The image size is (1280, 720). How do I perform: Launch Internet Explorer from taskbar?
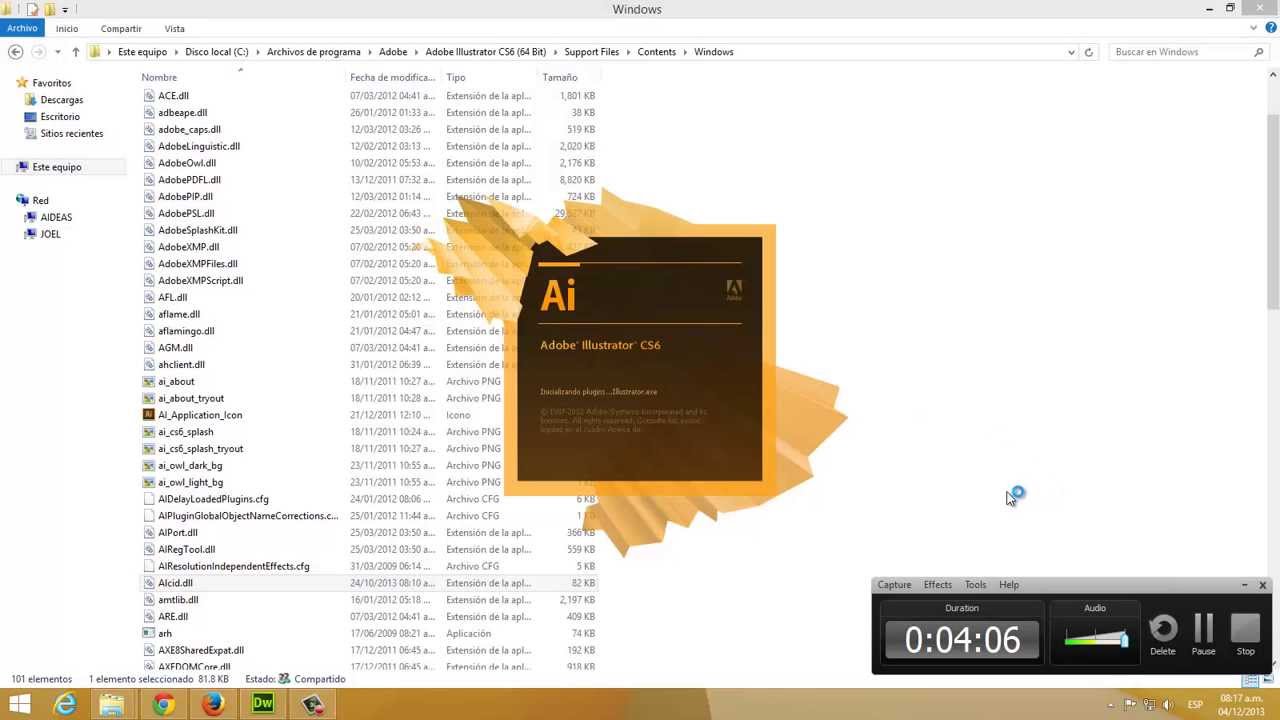tap(65, 705)
